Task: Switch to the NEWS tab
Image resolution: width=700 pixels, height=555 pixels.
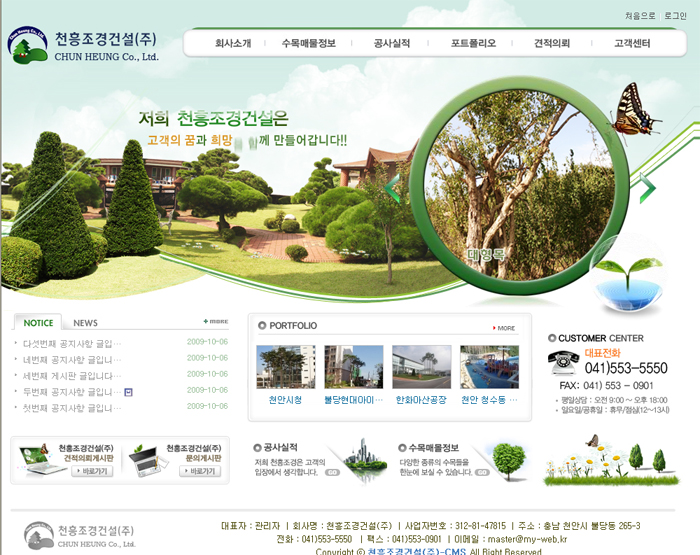Action: (85, 323)
